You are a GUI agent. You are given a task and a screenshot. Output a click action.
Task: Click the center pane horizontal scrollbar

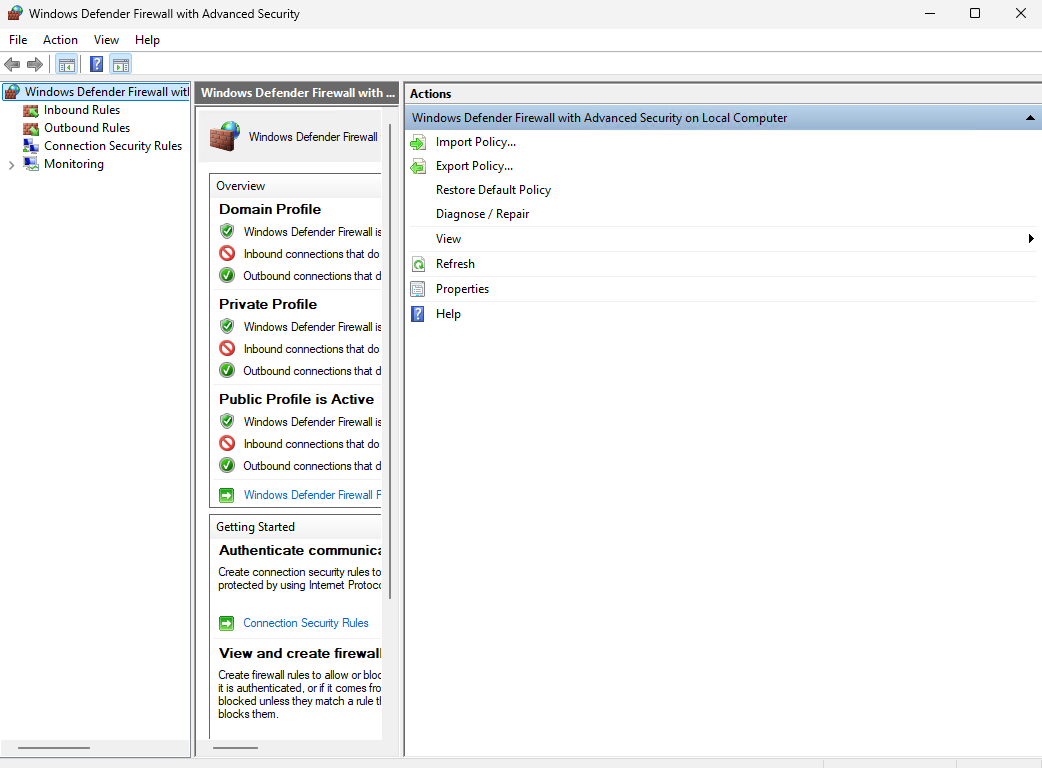[x=235, y=748]
